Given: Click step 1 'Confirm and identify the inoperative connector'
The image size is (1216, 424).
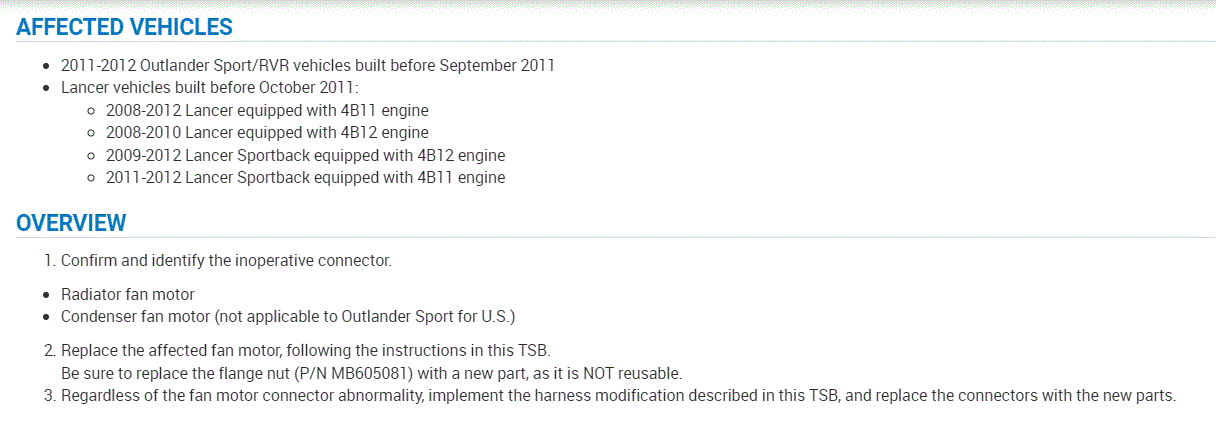Looking at the screenshot, I should pyautogui.click(x=226, y=261).
